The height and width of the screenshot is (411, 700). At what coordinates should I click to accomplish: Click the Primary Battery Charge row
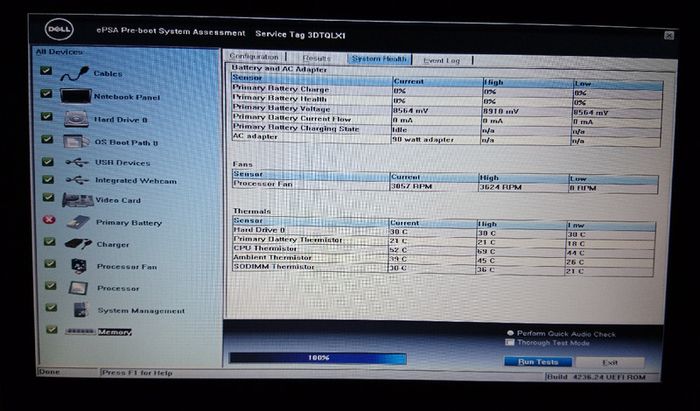click(x=446, y=91)
